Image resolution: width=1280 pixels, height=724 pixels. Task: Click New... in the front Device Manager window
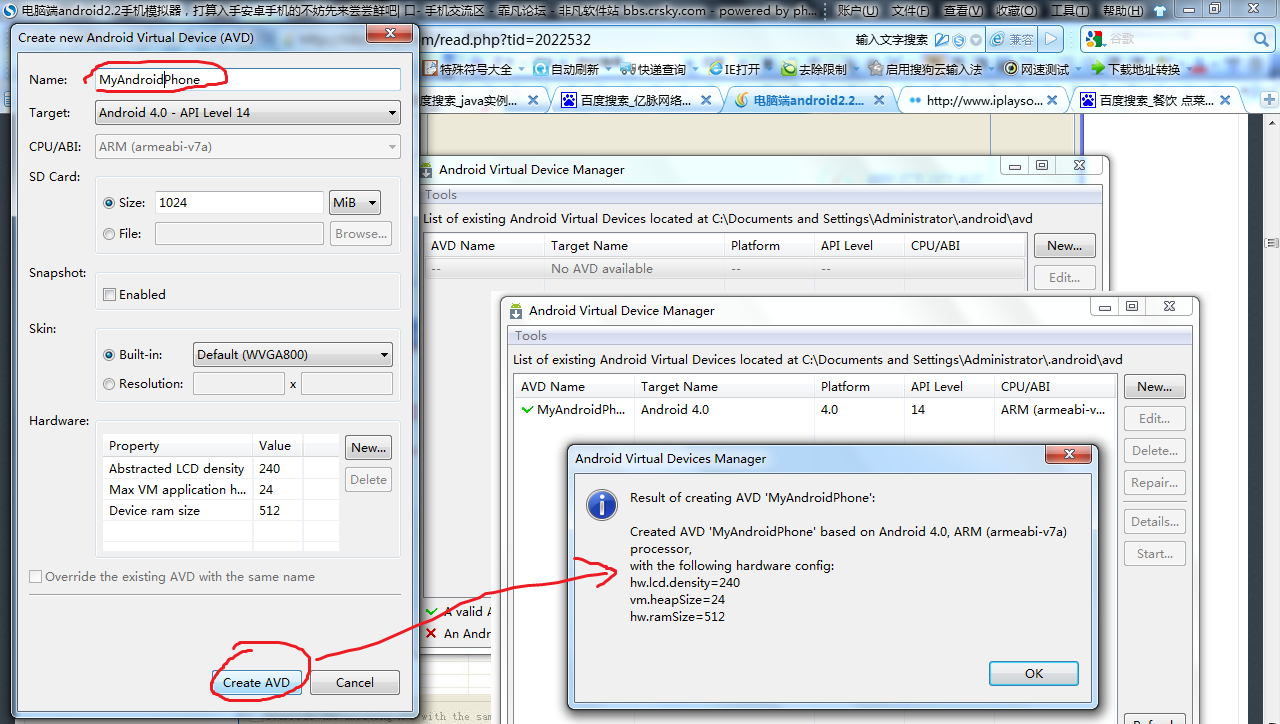[x=1154, y=387]
